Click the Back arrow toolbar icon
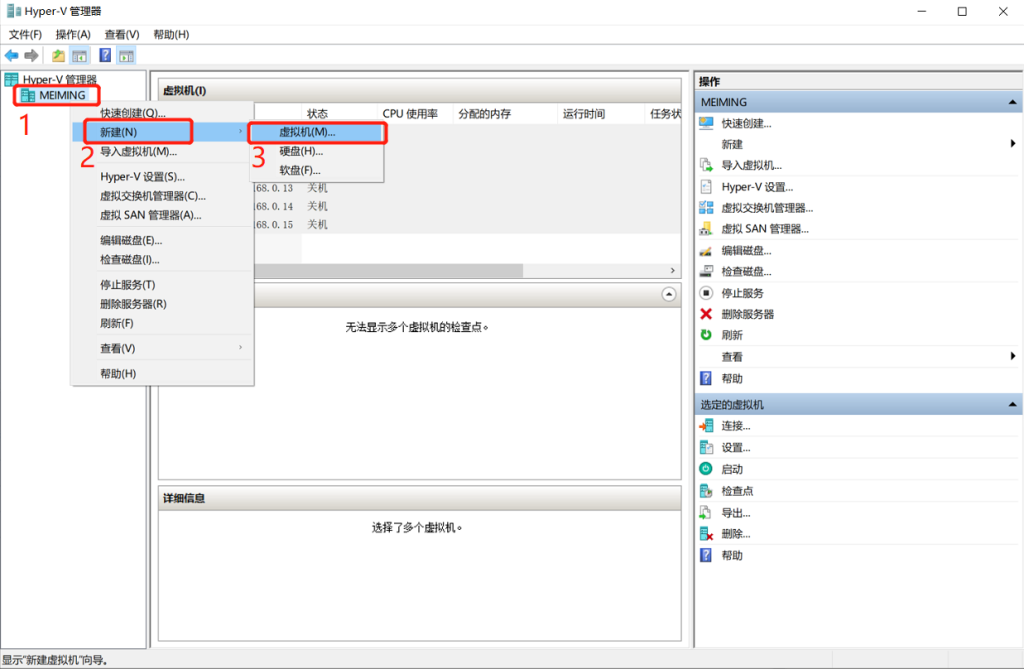 click(x=12, y=56)
